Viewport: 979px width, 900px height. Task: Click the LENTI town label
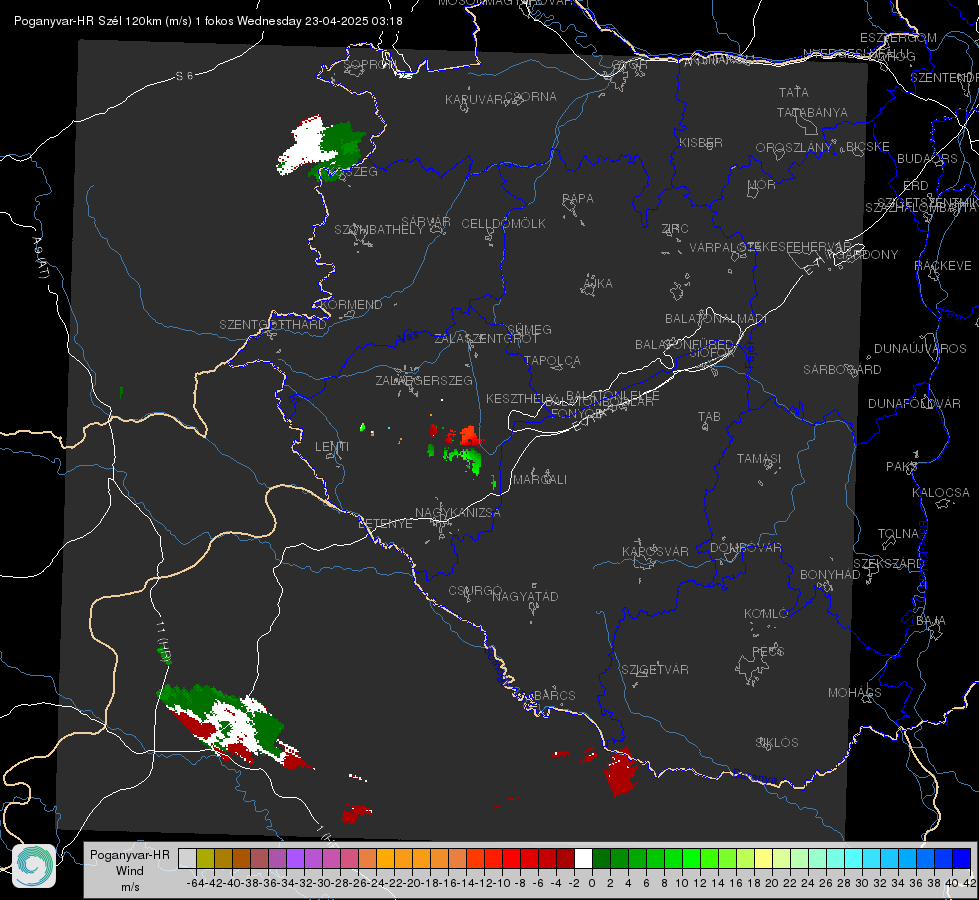coord(332,447)
